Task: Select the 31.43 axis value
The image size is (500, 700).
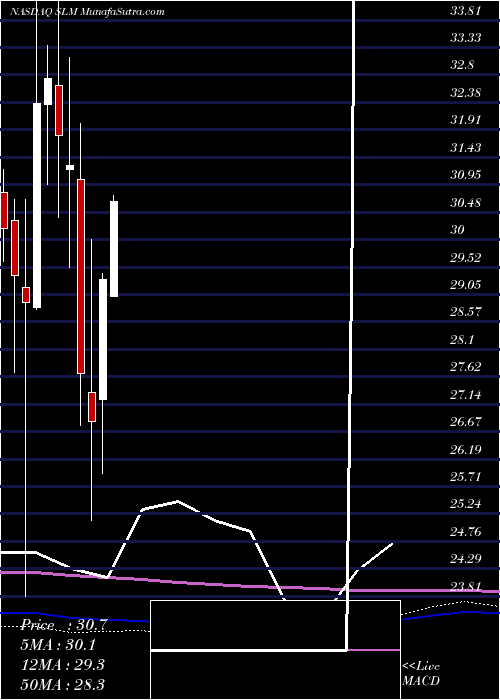Action: click(x=466, y=148)
